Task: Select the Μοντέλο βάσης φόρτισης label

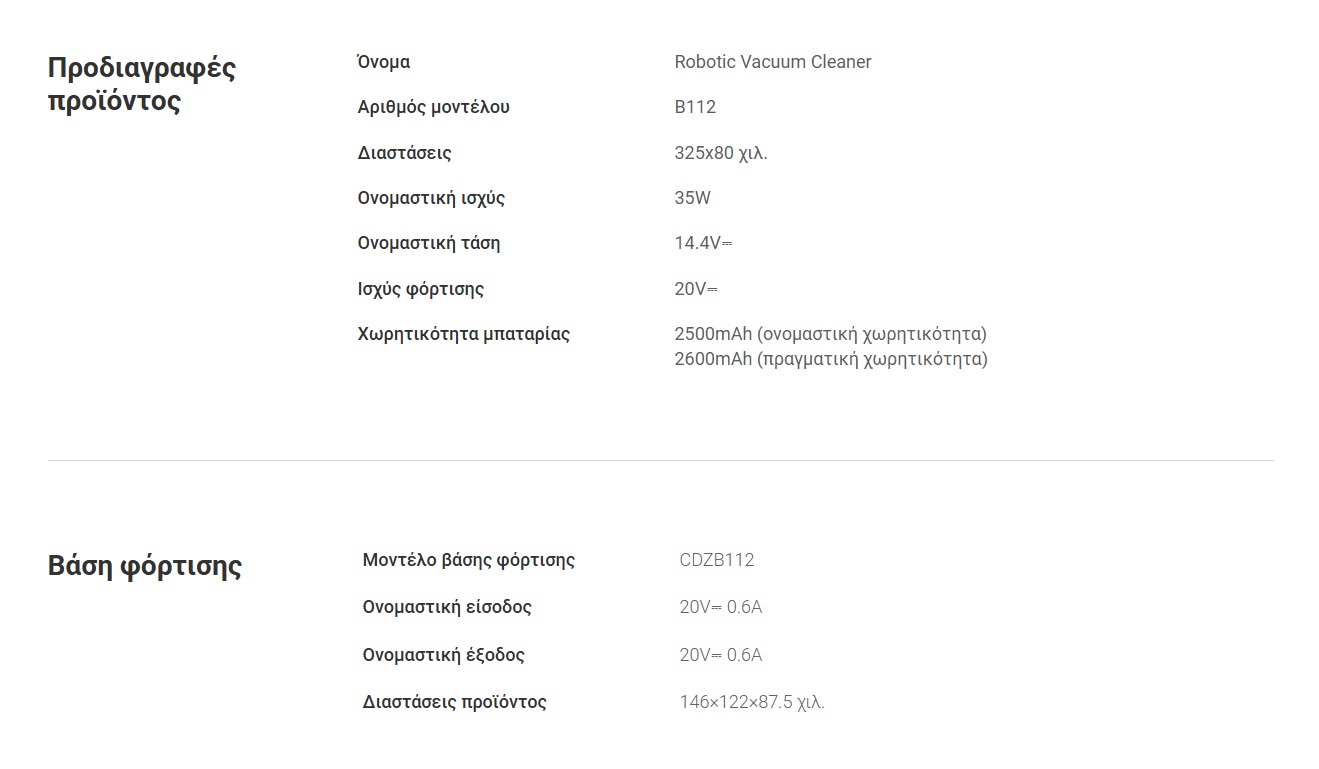Action: [x=469, y=560]
